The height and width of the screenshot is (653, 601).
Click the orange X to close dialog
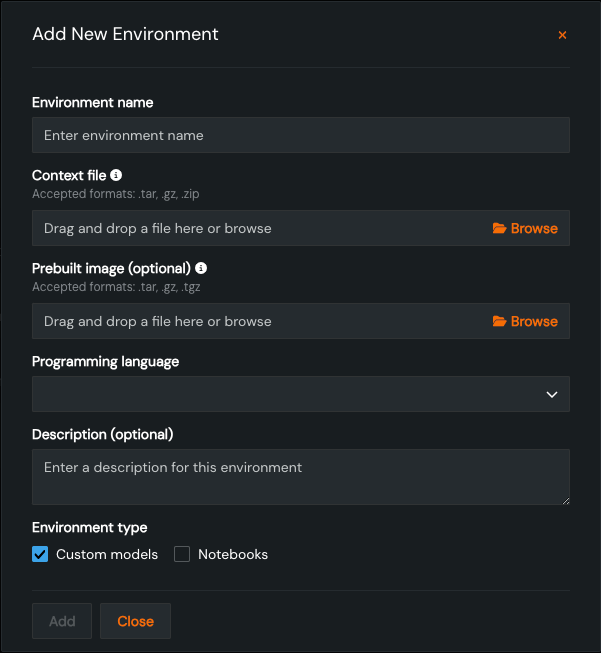[562, 35]
